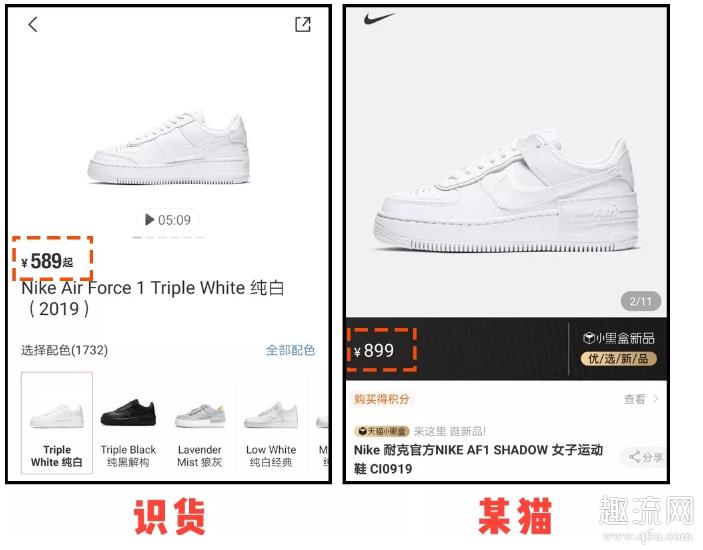Image resolution: width=703 pixels, height=550 pixels.
Task: Tap the ¥899 price
Action: pyautogui.click(x=374, y=351)
